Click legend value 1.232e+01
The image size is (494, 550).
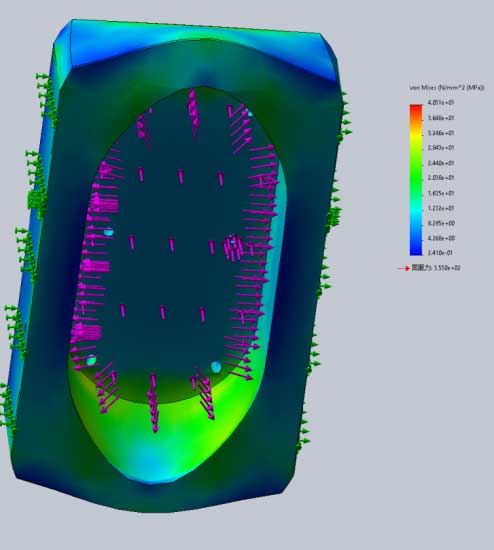pyautogui.click(x=441, y=208)
